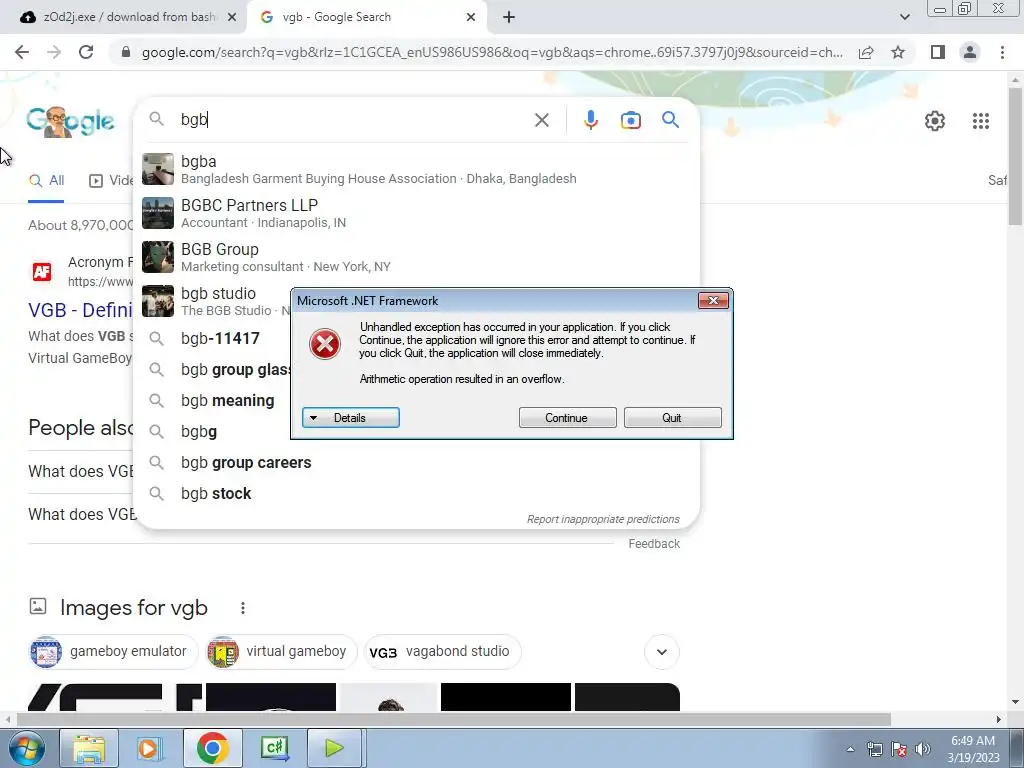Click the browser forward arrow
1024x768 pixels.
(54, 52)
